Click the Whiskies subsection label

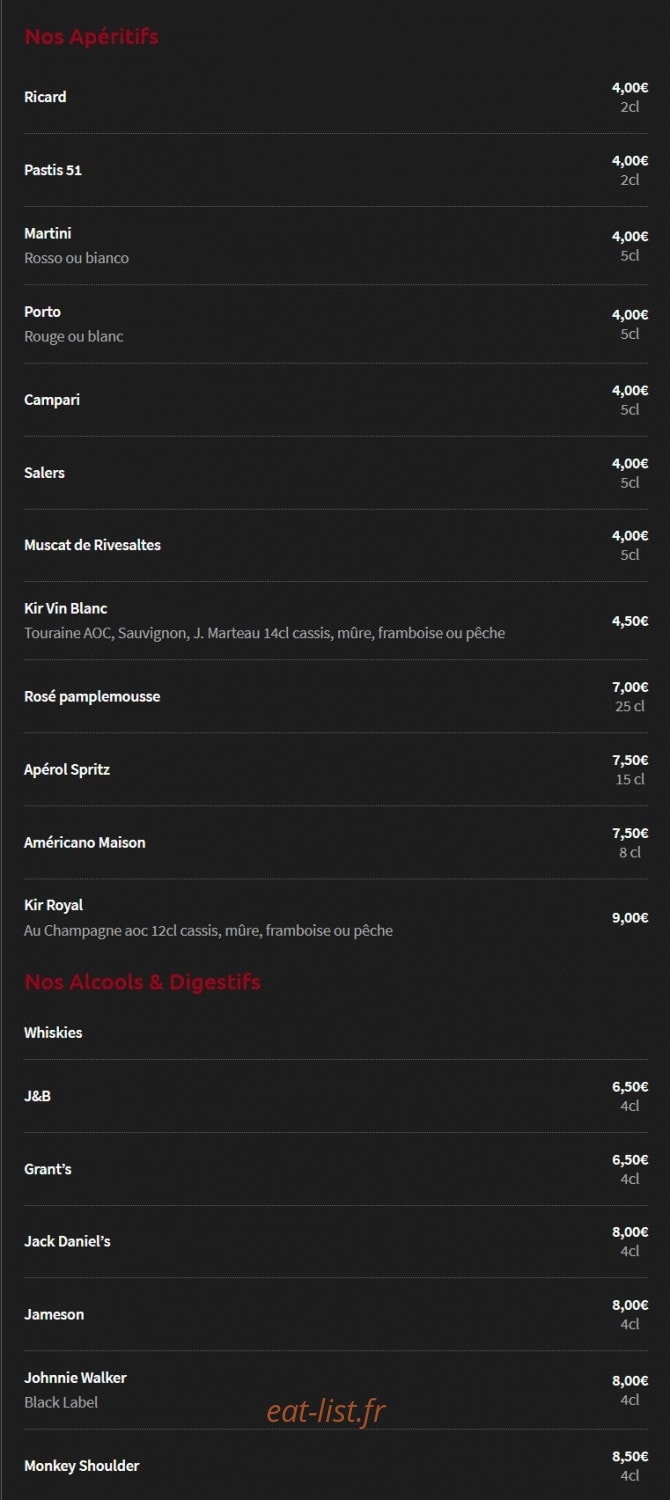tap(53, 1033)
